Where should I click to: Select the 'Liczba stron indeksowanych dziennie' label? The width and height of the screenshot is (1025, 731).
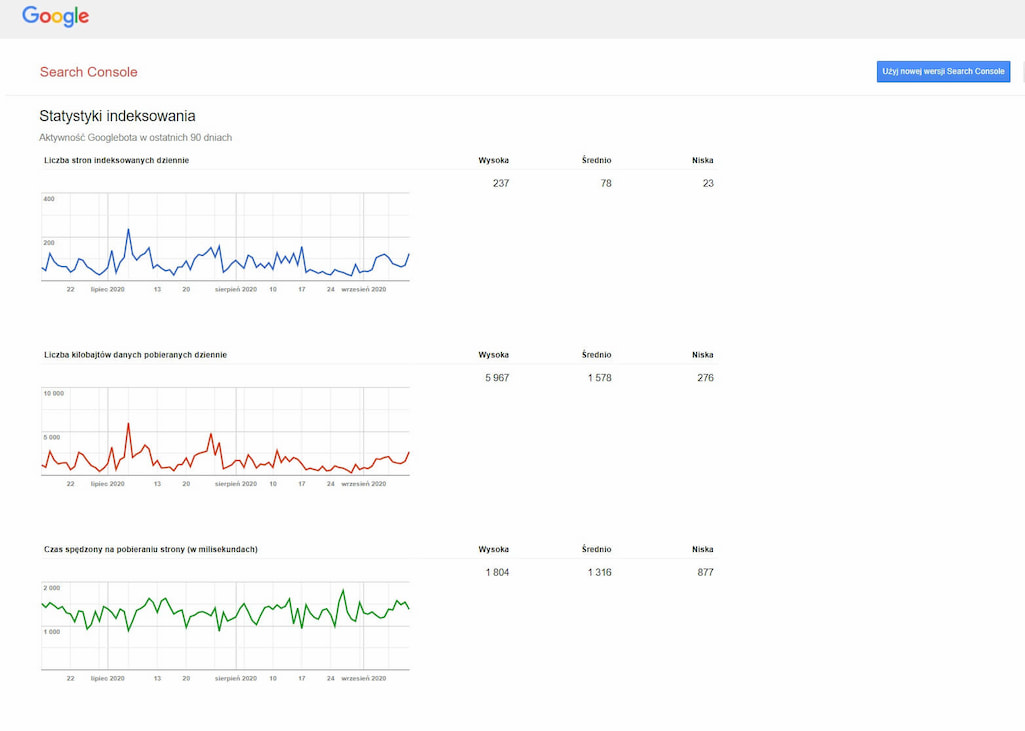coord(116,160)
